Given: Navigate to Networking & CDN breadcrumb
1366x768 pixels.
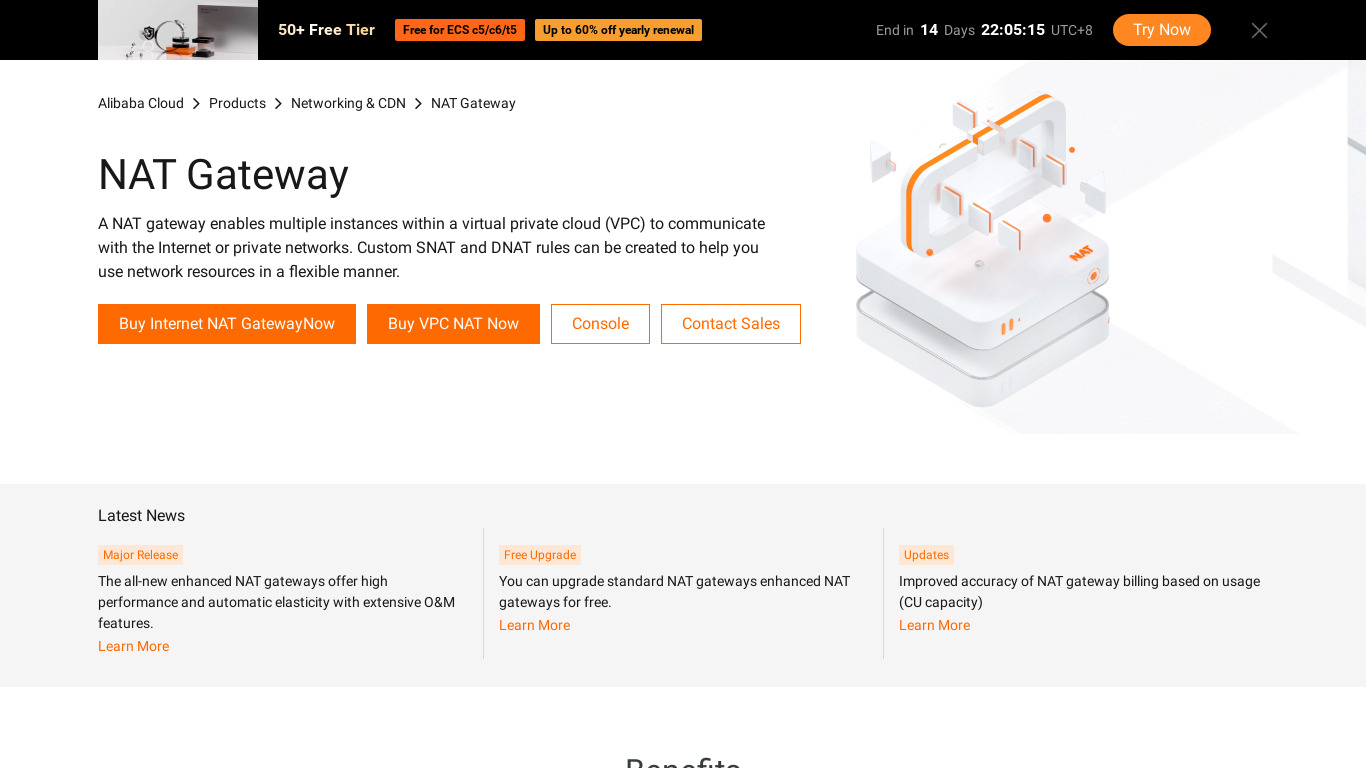Looking at the screenshot, I should pos(348,103).
